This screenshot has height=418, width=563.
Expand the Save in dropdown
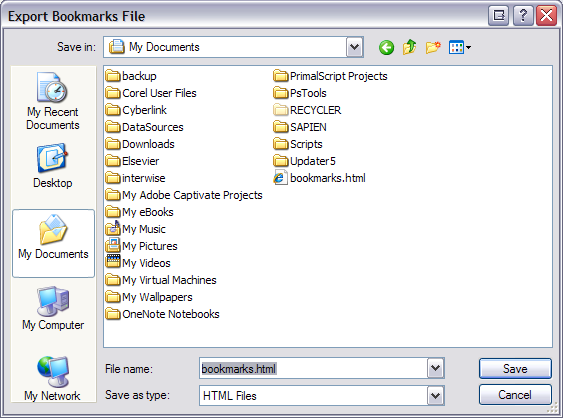click(x=354, y=47)
